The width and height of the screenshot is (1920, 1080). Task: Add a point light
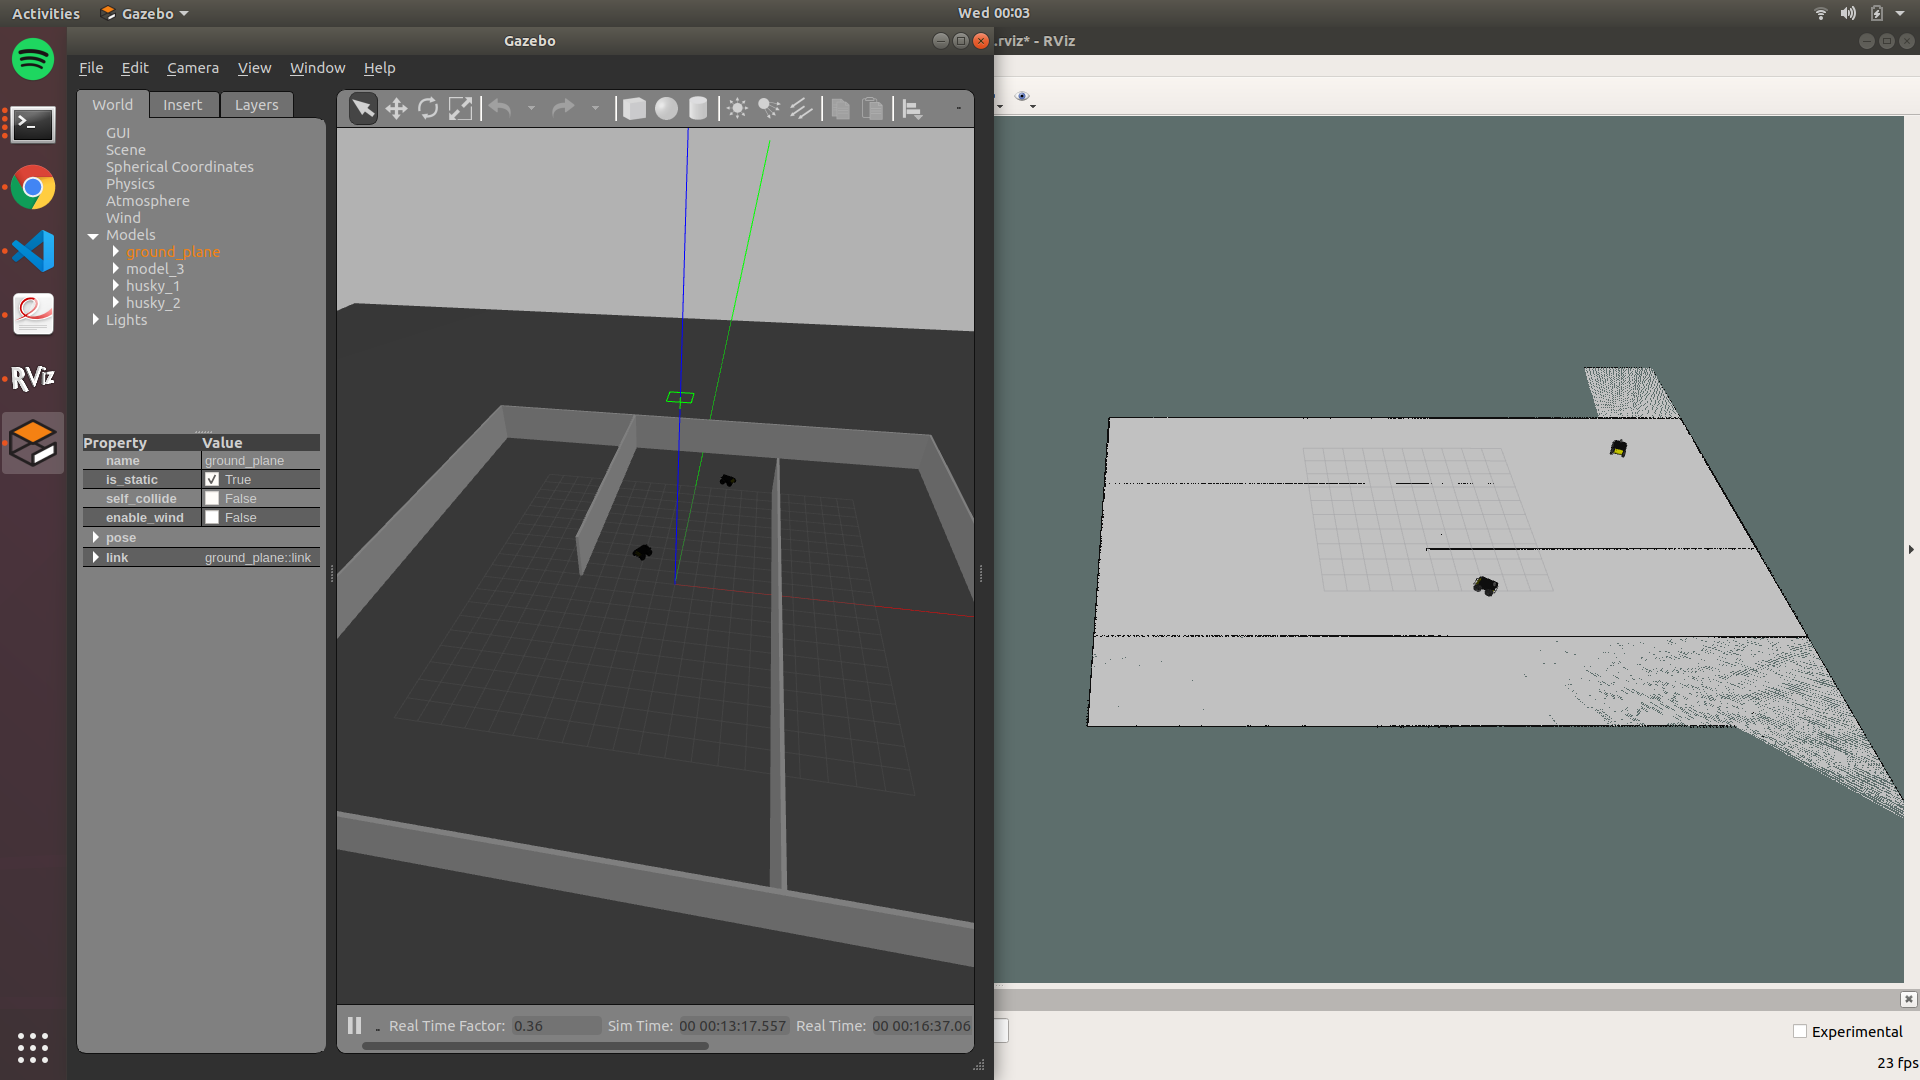pos(737,108)
